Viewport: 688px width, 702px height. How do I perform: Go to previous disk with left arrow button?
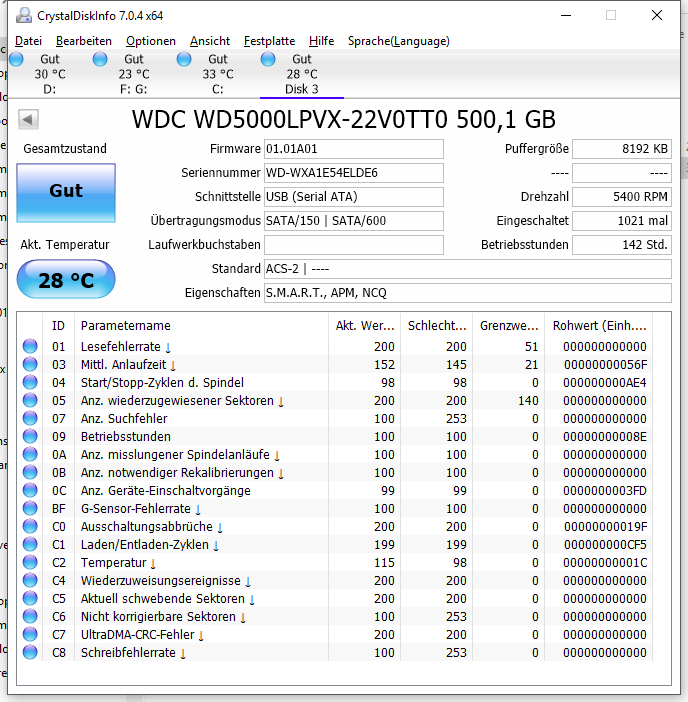click(28, 120)
